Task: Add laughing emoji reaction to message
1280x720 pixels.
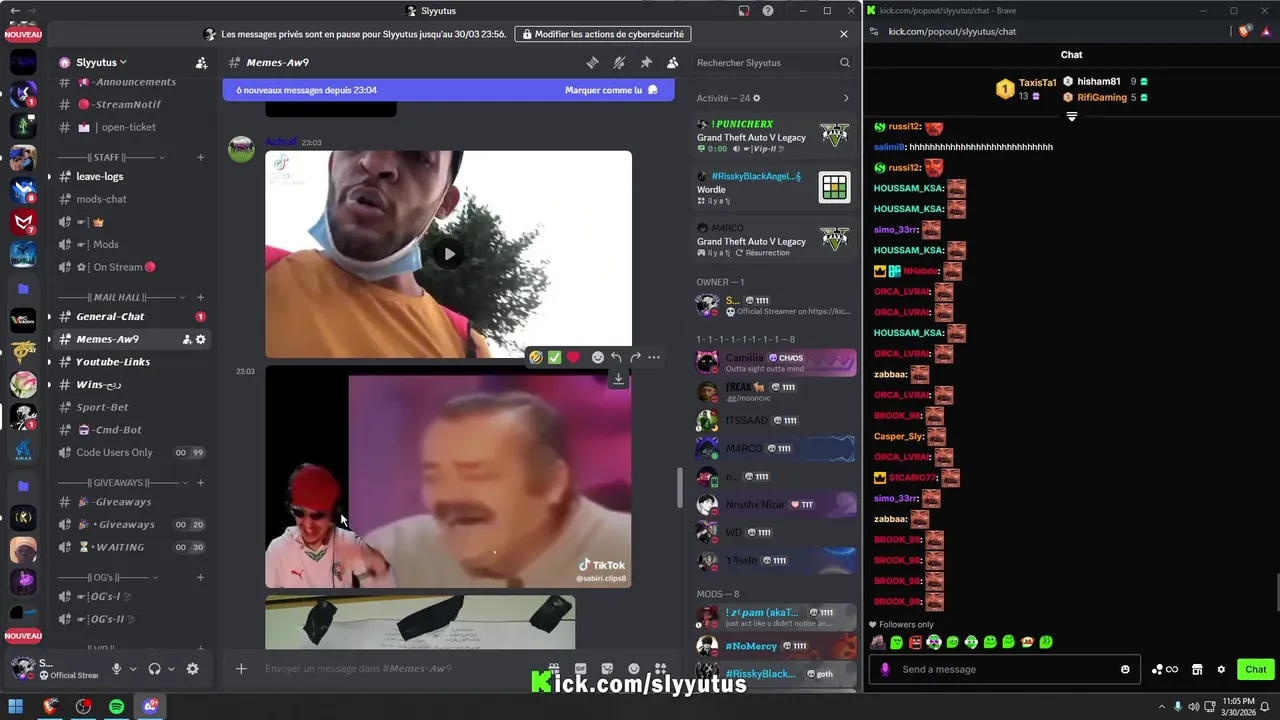Action: tap(536, 357)
